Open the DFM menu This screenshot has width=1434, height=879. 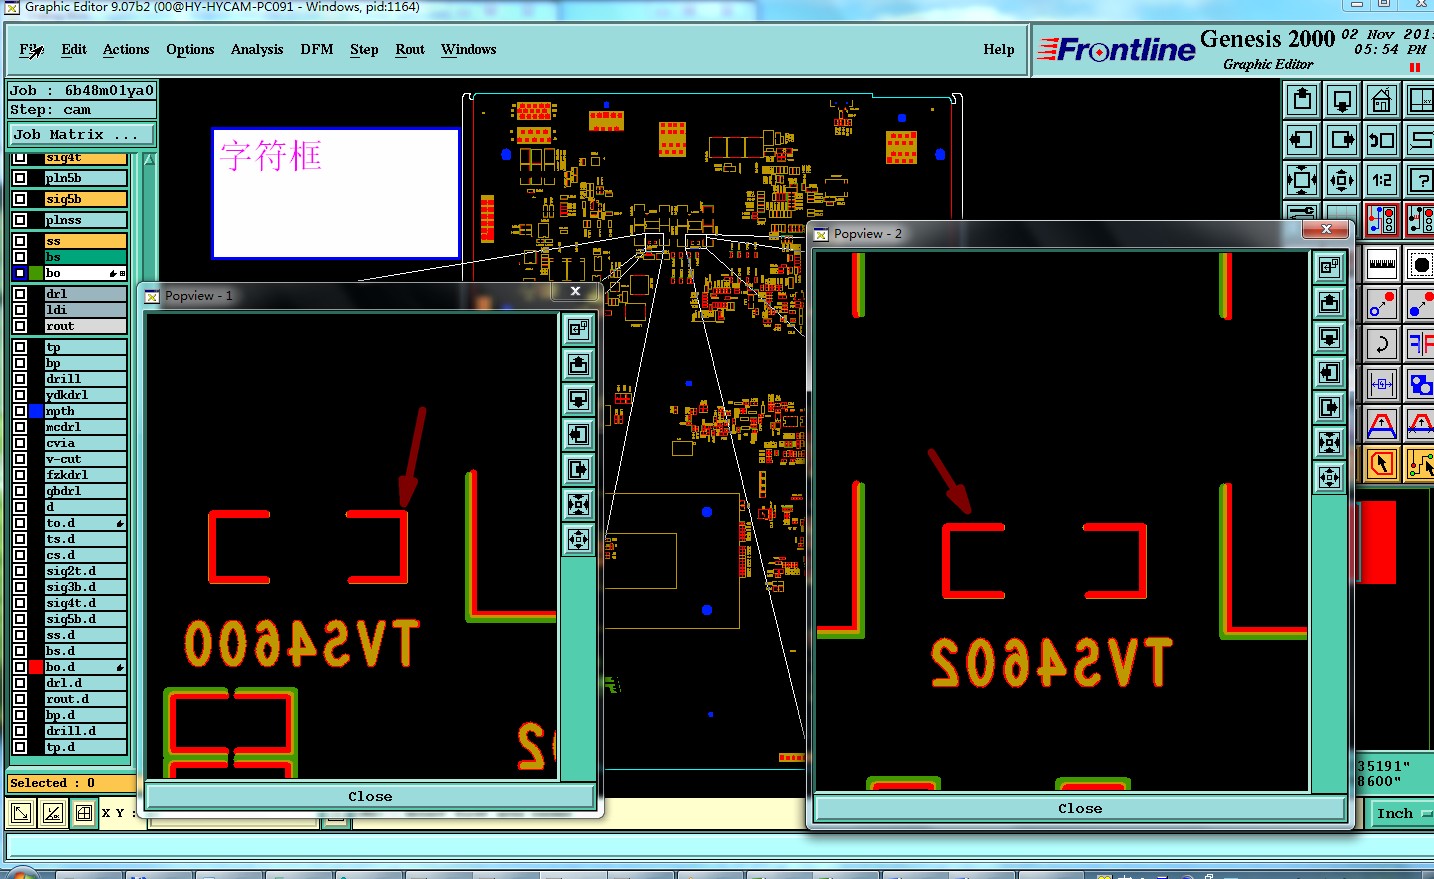tap(317, 49)
